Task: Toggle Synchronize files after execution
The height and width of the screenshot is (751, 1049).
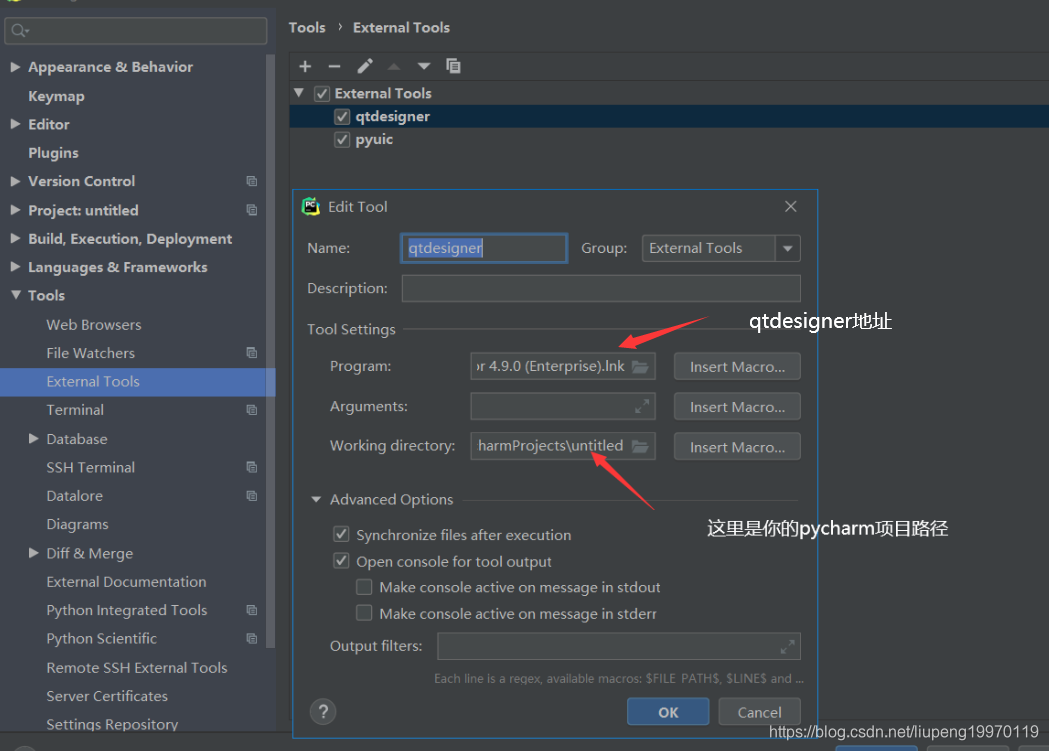Action: tap(341, 534)
